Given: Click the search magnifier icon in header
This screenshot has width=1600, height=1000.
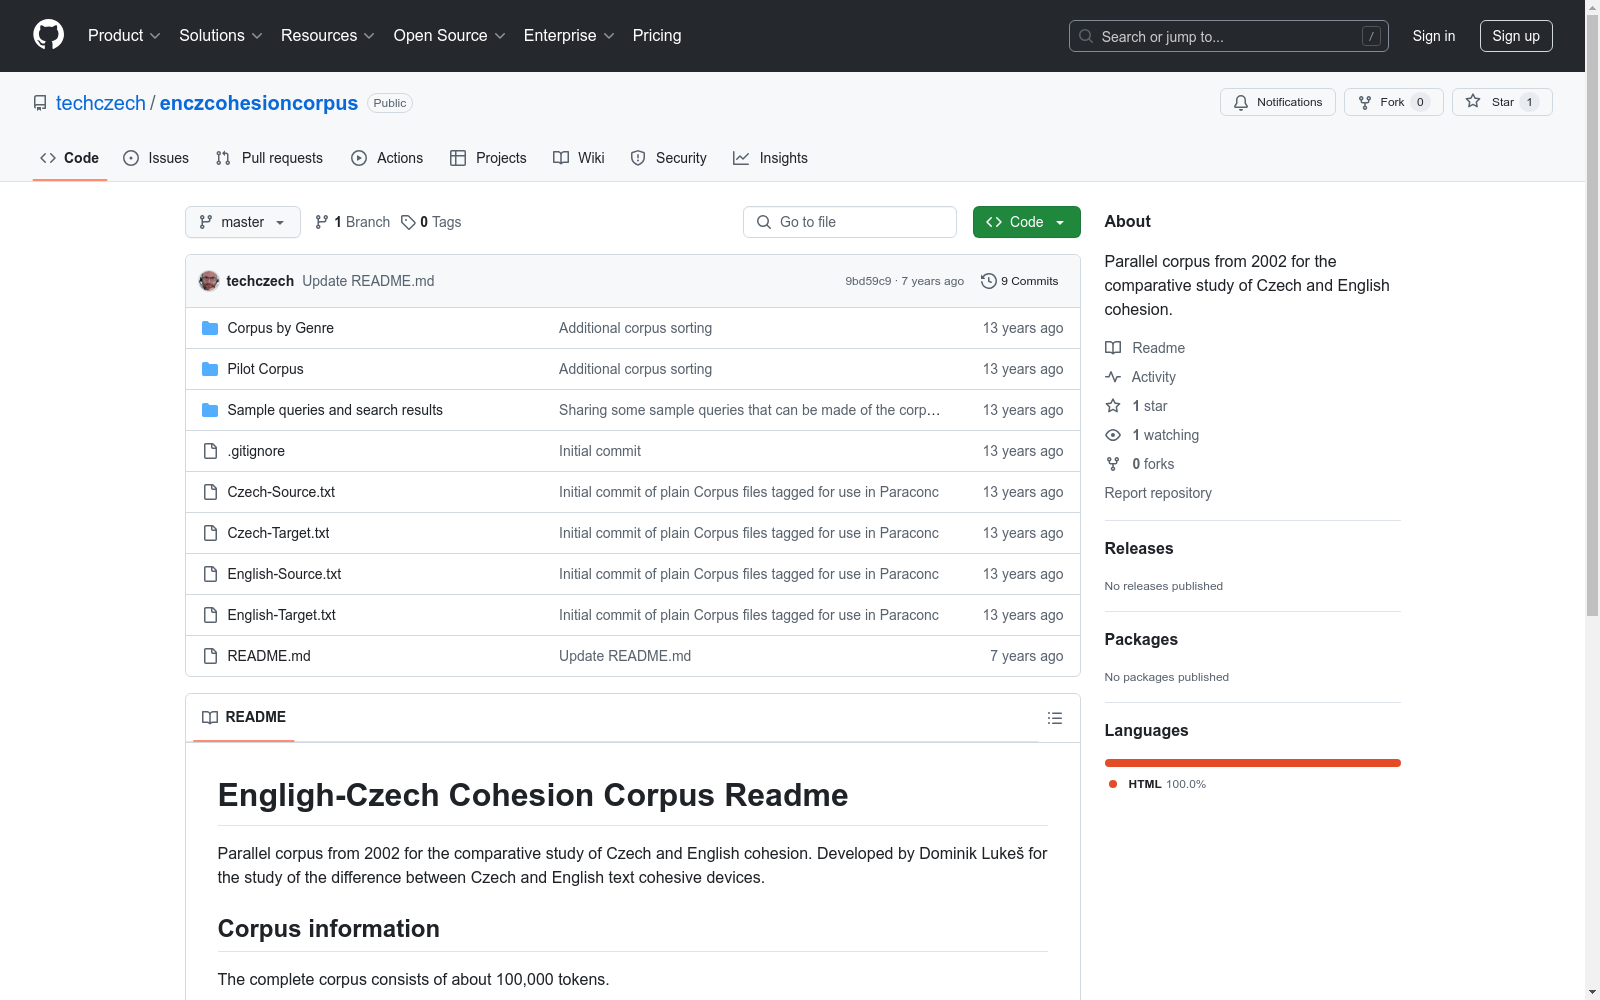Looking at the screenshot, I should 1086,36.
